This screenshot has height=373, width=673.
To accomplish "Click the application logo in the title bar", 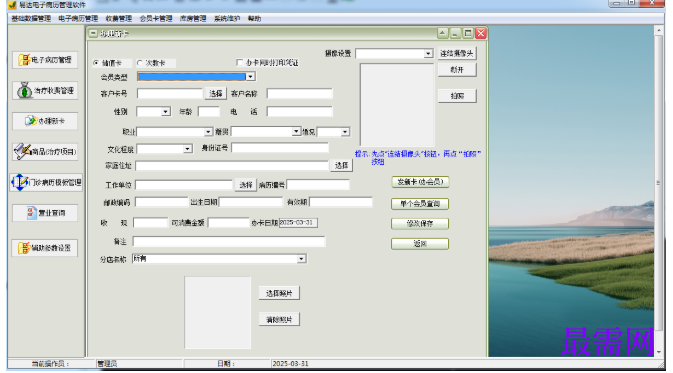I will (12, 5).
